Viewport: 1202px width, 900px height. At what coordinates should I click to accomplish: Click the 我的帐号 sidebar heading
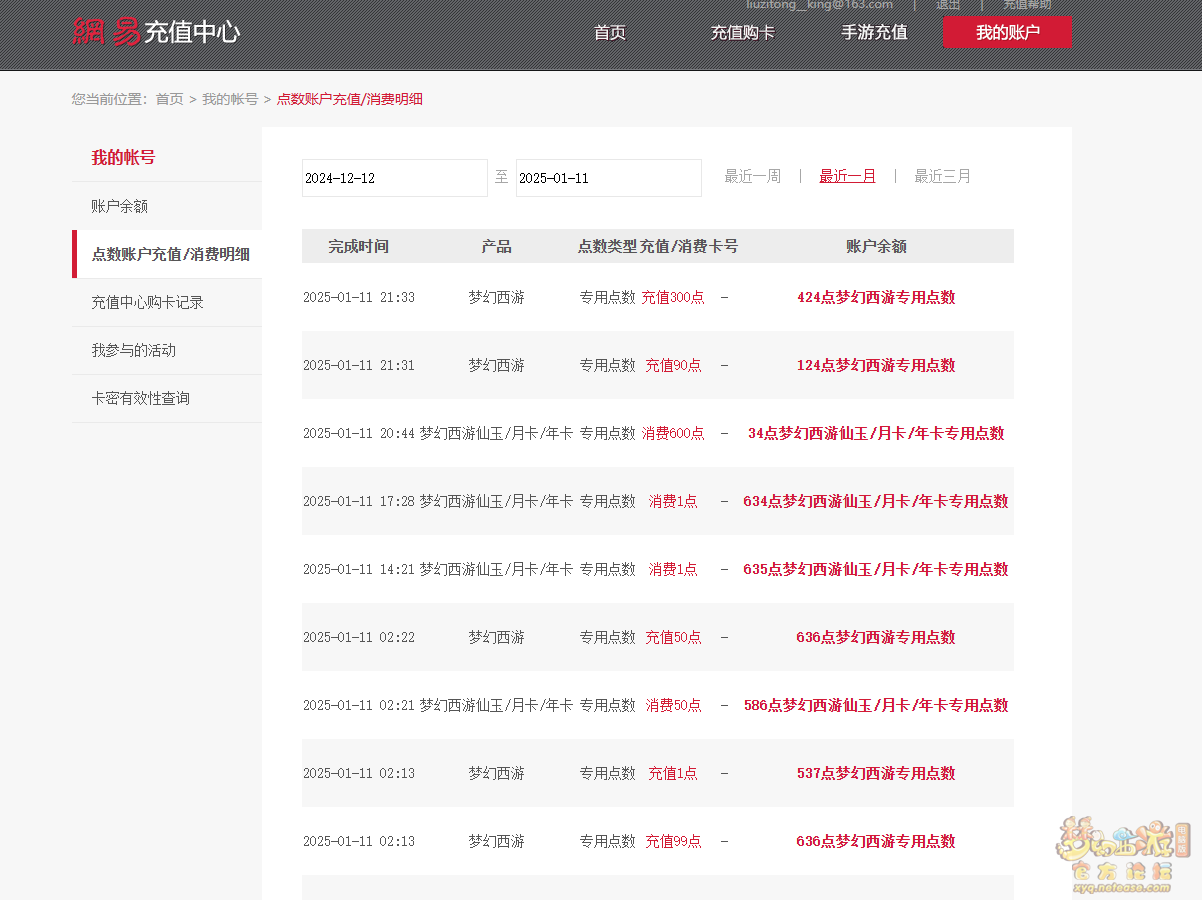tap(123, 157)
